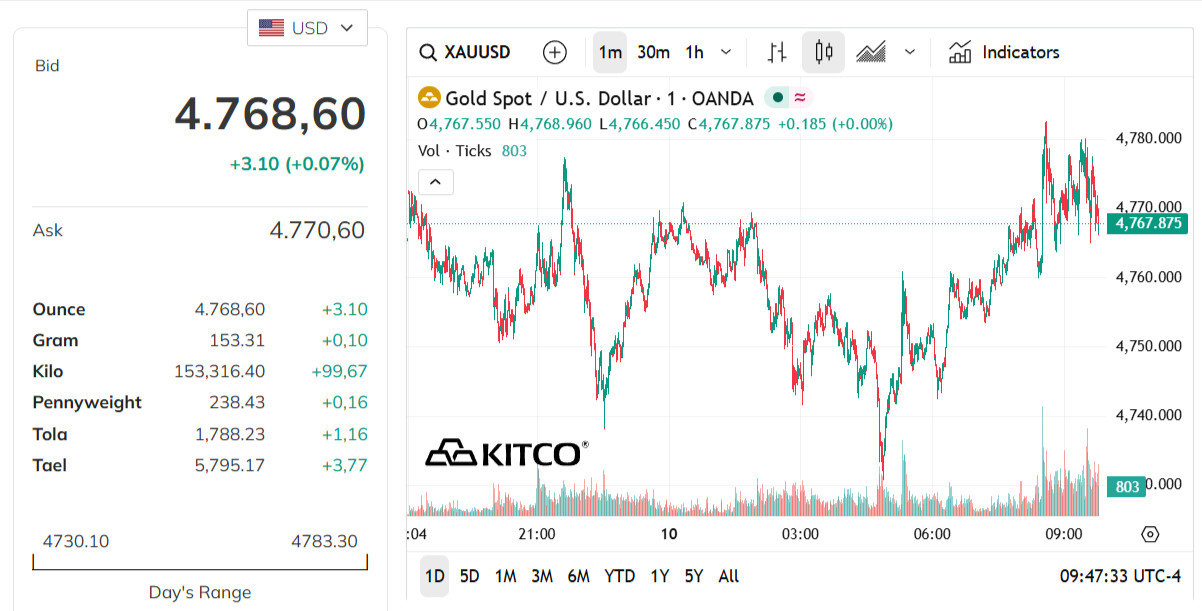Click the Gold Spot OANDA logo badge

coord(430,98)
